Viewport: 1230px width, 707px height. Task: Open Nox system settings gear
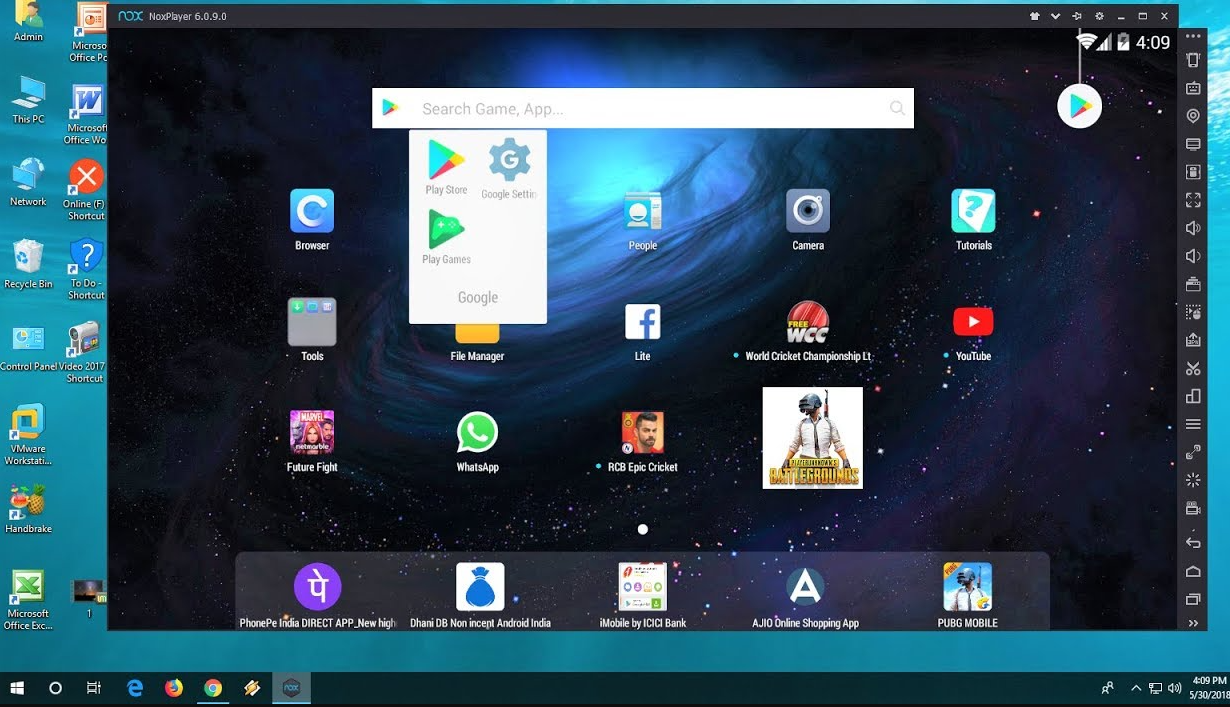pyautogui.click(x=1099, y=16)
